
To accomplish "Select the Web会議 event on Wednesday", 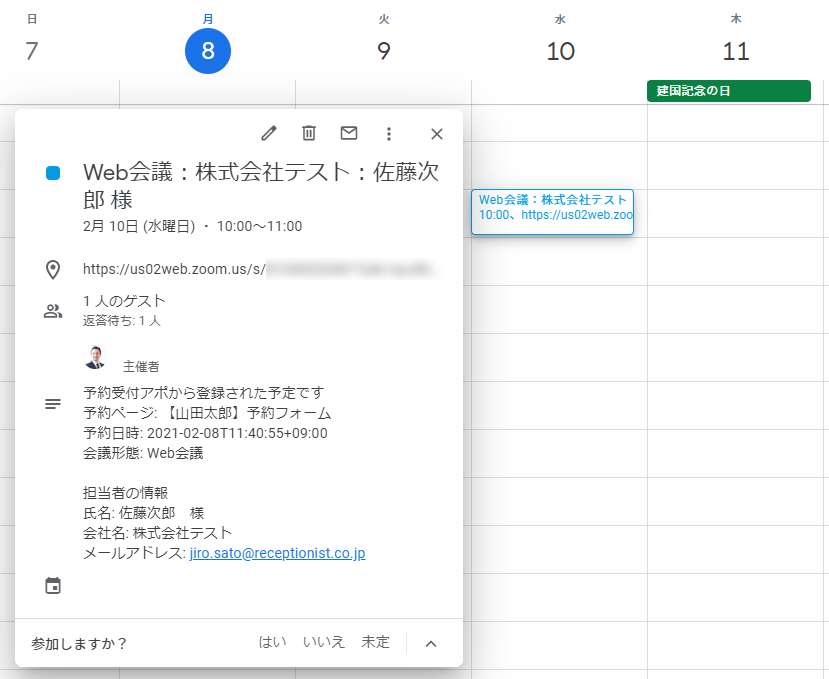I will (x=553, y=207).
